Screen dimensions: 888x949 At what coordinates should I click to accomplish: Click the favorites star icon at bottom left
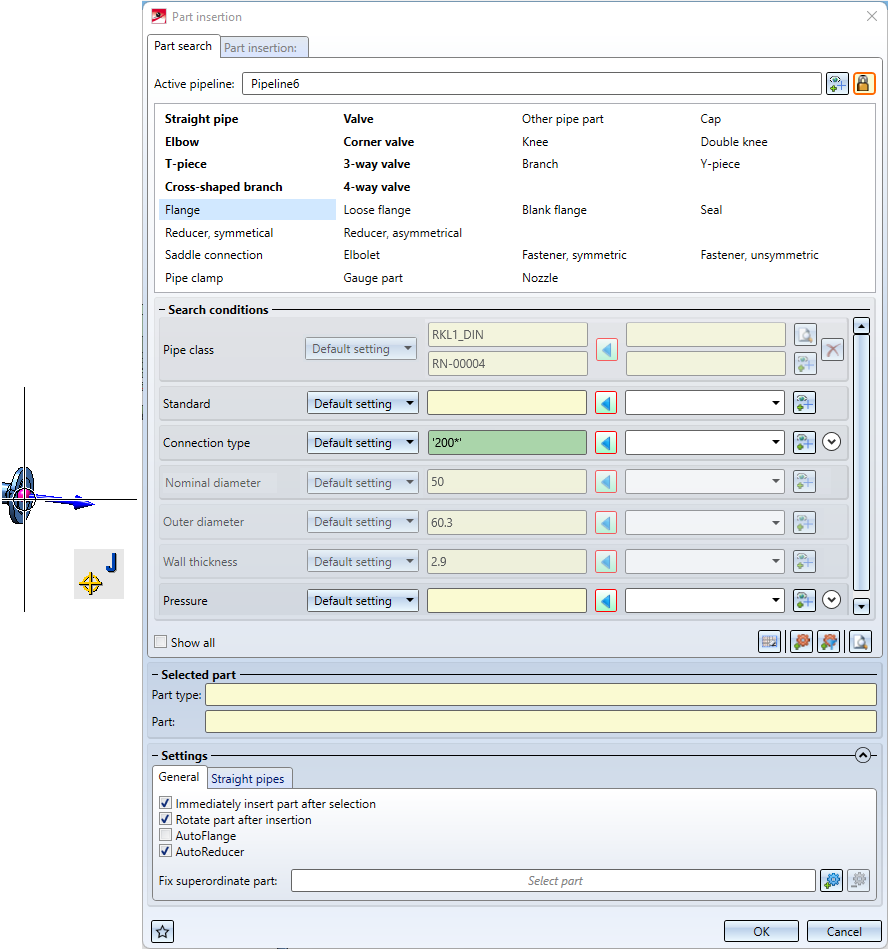[x=163, y=931]
